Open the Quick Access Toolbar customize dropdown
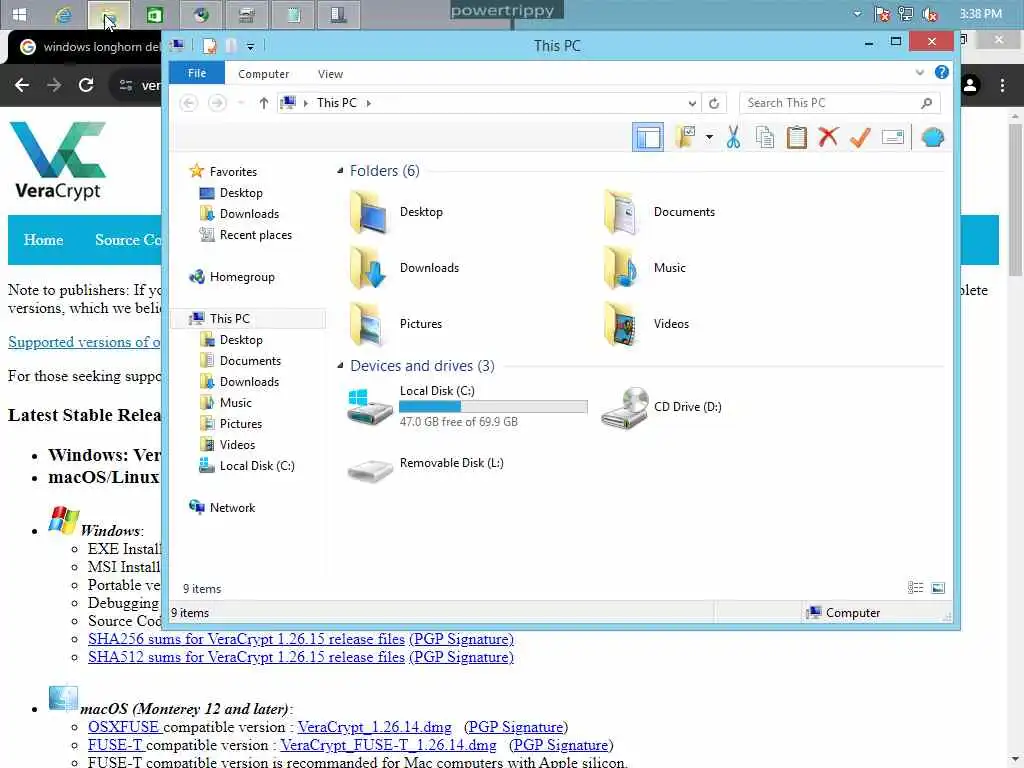 [x=250, y=46]
